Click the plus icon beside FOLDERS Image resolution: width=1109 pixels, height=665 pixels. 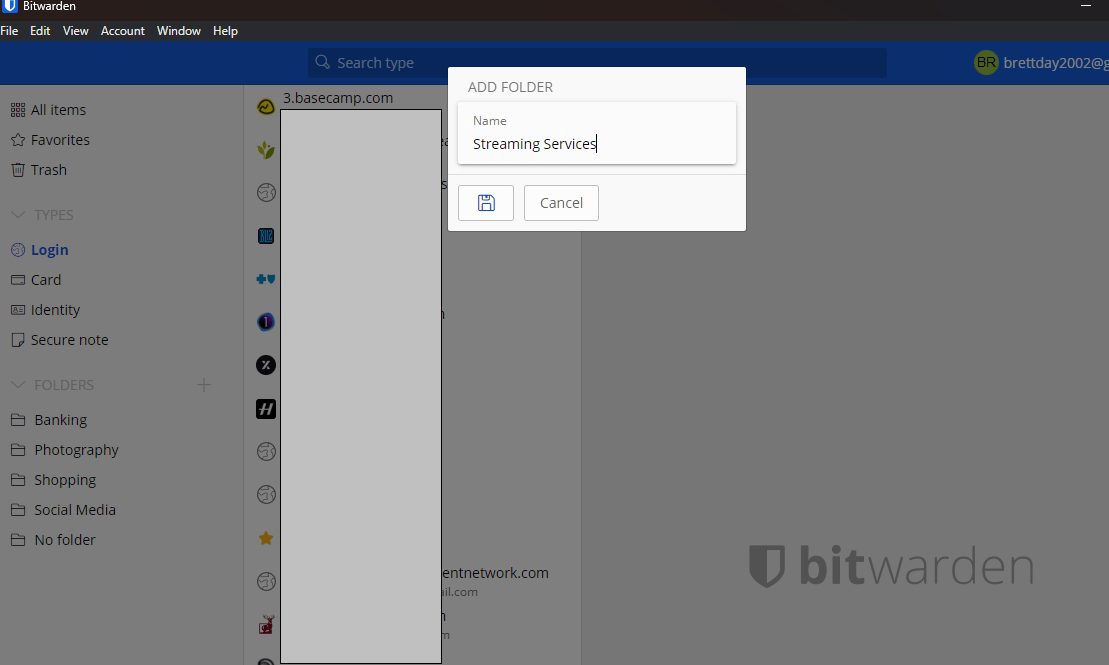(x=203, y=384)
